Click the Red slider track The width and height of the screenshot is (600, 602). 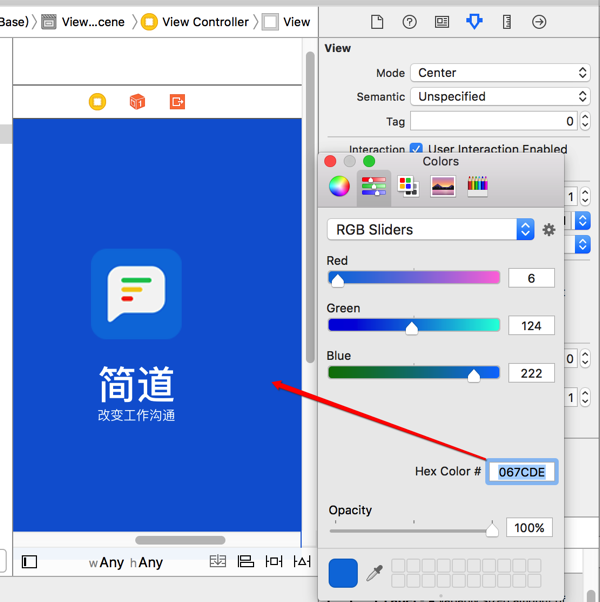coord(414,278)
